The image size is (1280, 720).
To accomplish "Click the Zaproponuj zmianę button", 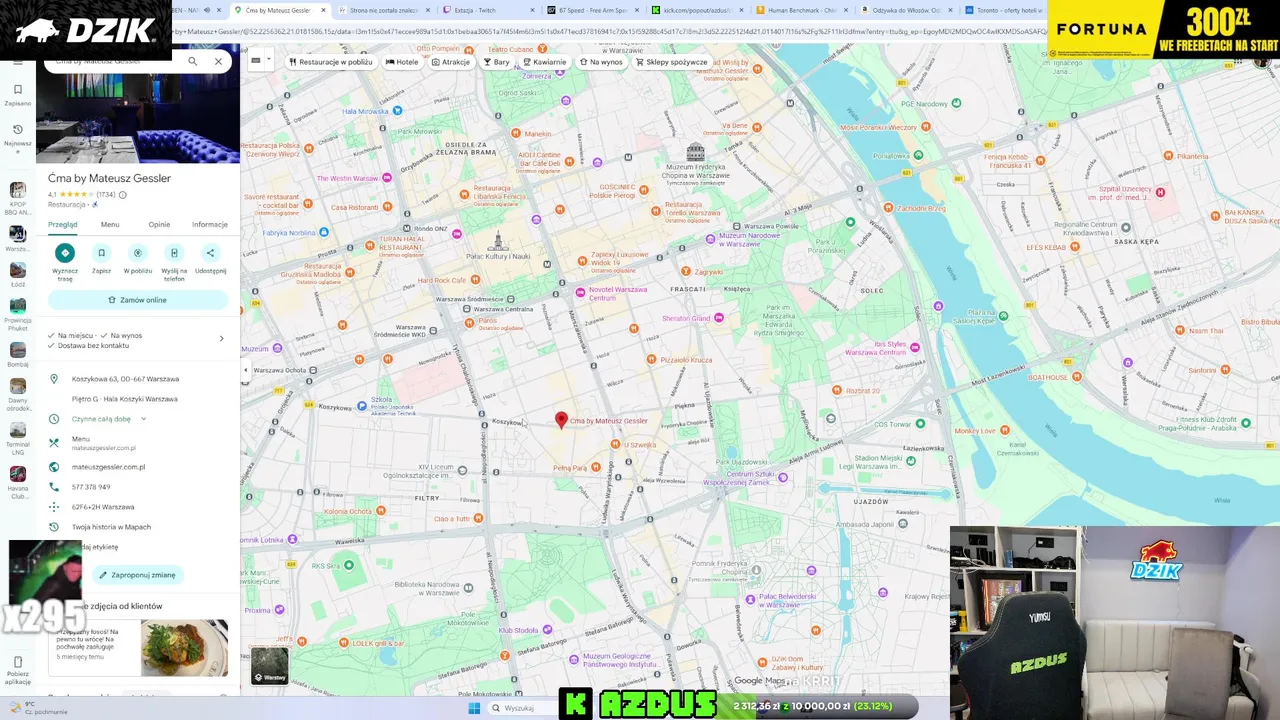I will click(x=138, y=575).
